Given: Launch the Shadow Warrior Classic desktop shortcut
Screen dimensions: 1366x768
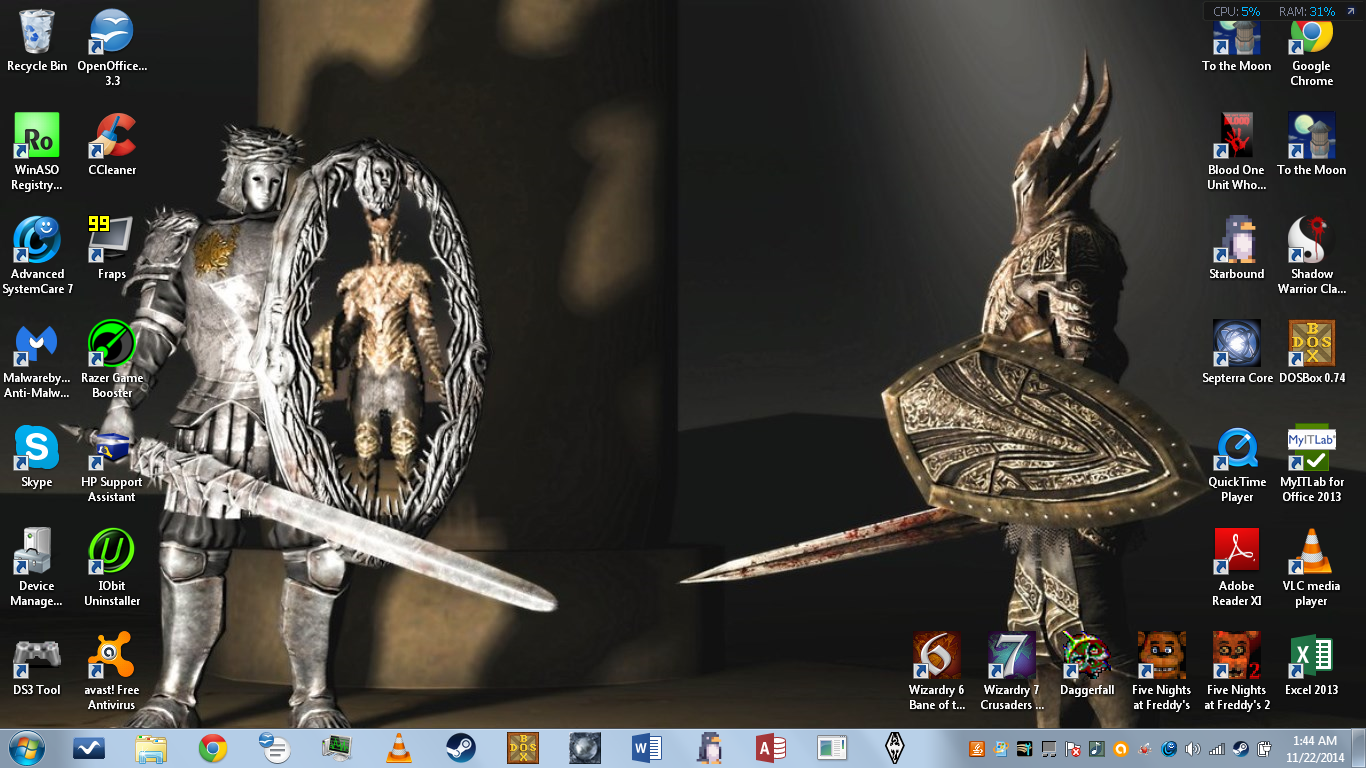Looking at the screenshot, I should [1311, 255].
